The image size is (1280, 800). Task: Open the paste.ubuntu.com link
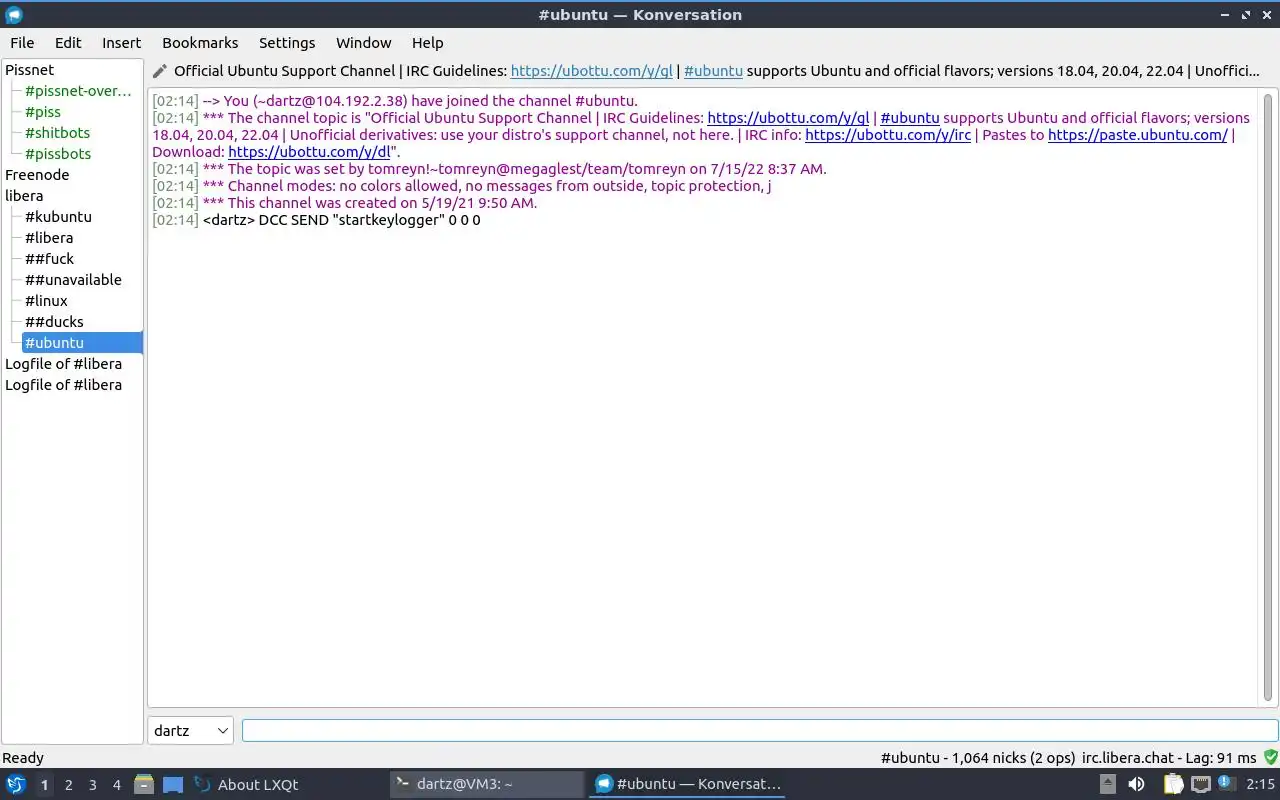click(x=1138, y=135)
